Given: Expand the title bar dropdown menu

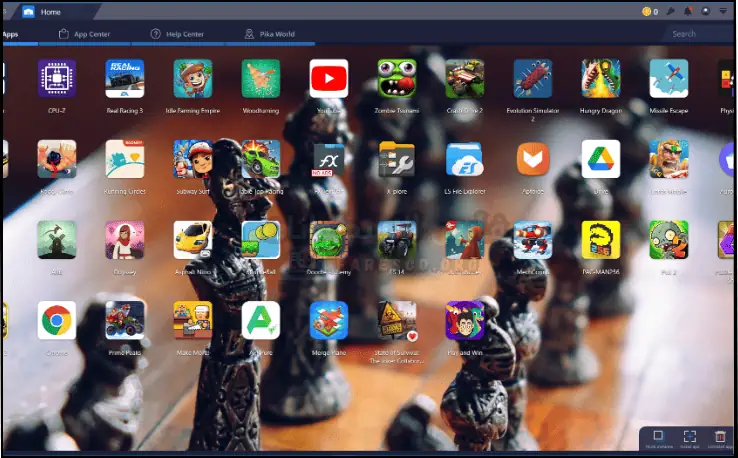Looking at the screenshot, I should coord(722,11).
